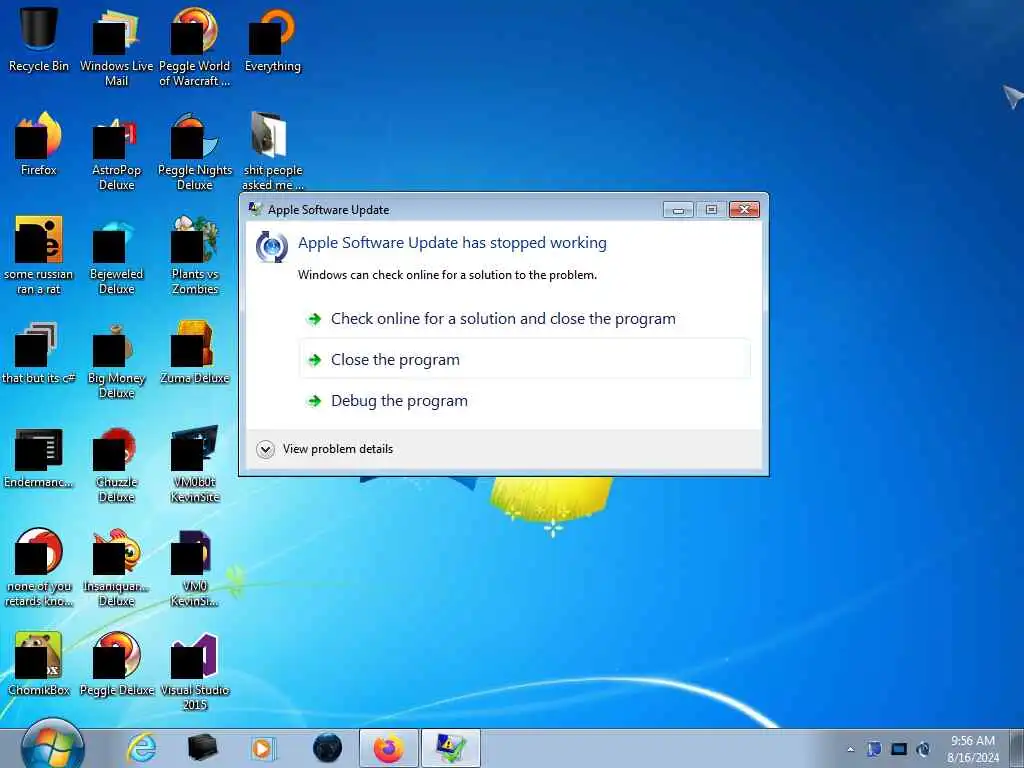Launch Internet Explorer from the taskbar
Image resolution: width=1024 pixels, height=768 pixels.
click(142, 748)
